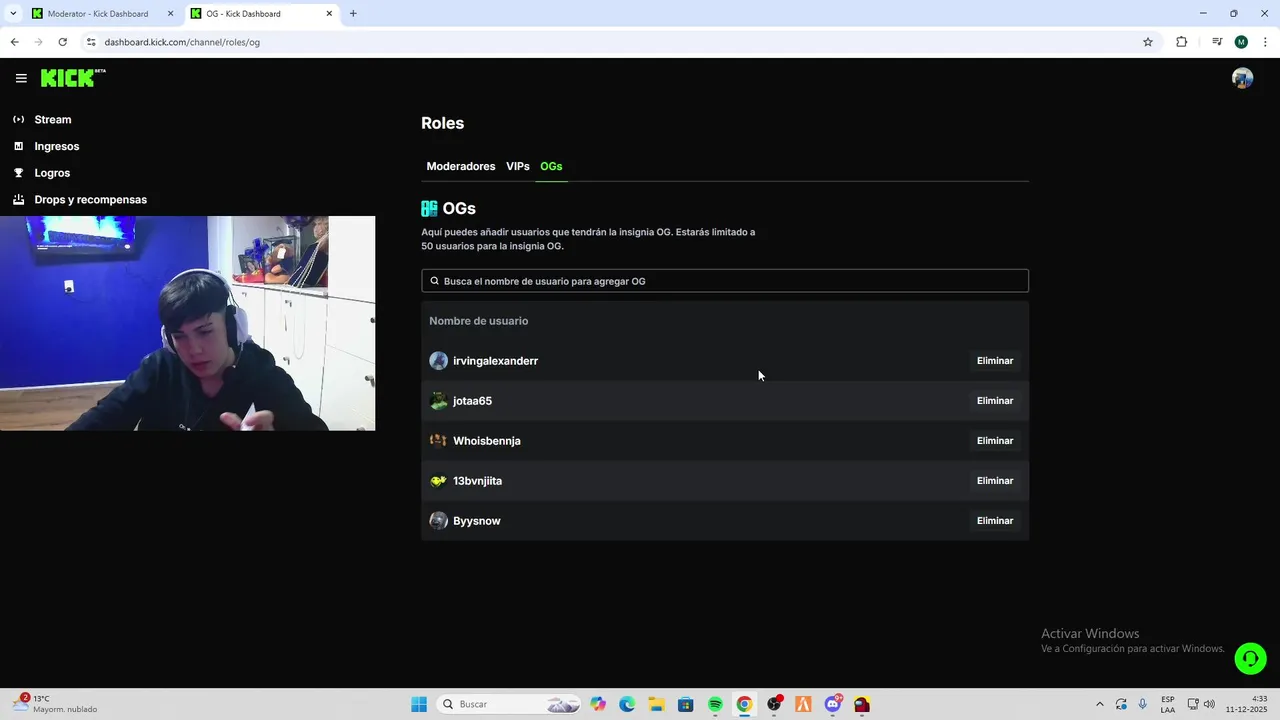Open Drops y recompensas section
This screenshot has height=720, width=1280.
pos(90,199)
